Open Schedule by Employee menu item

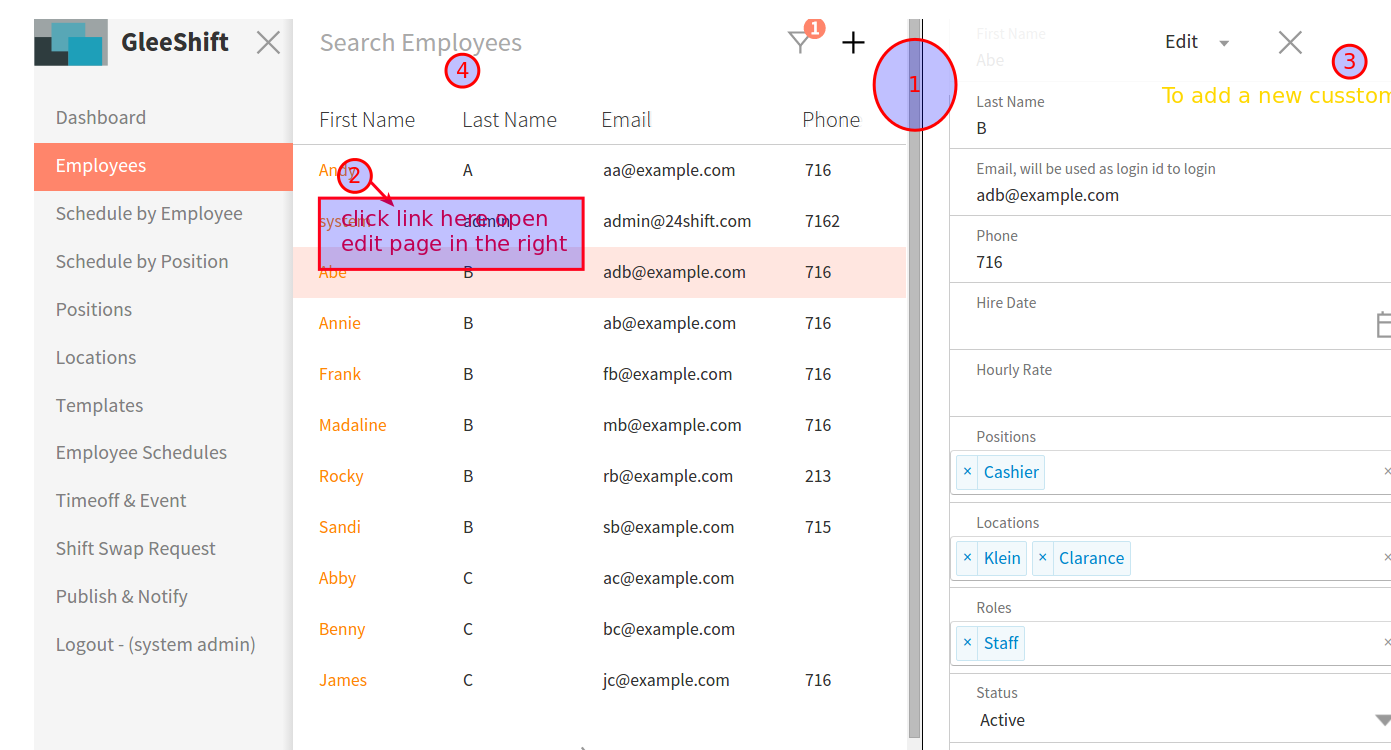(149, 213)
